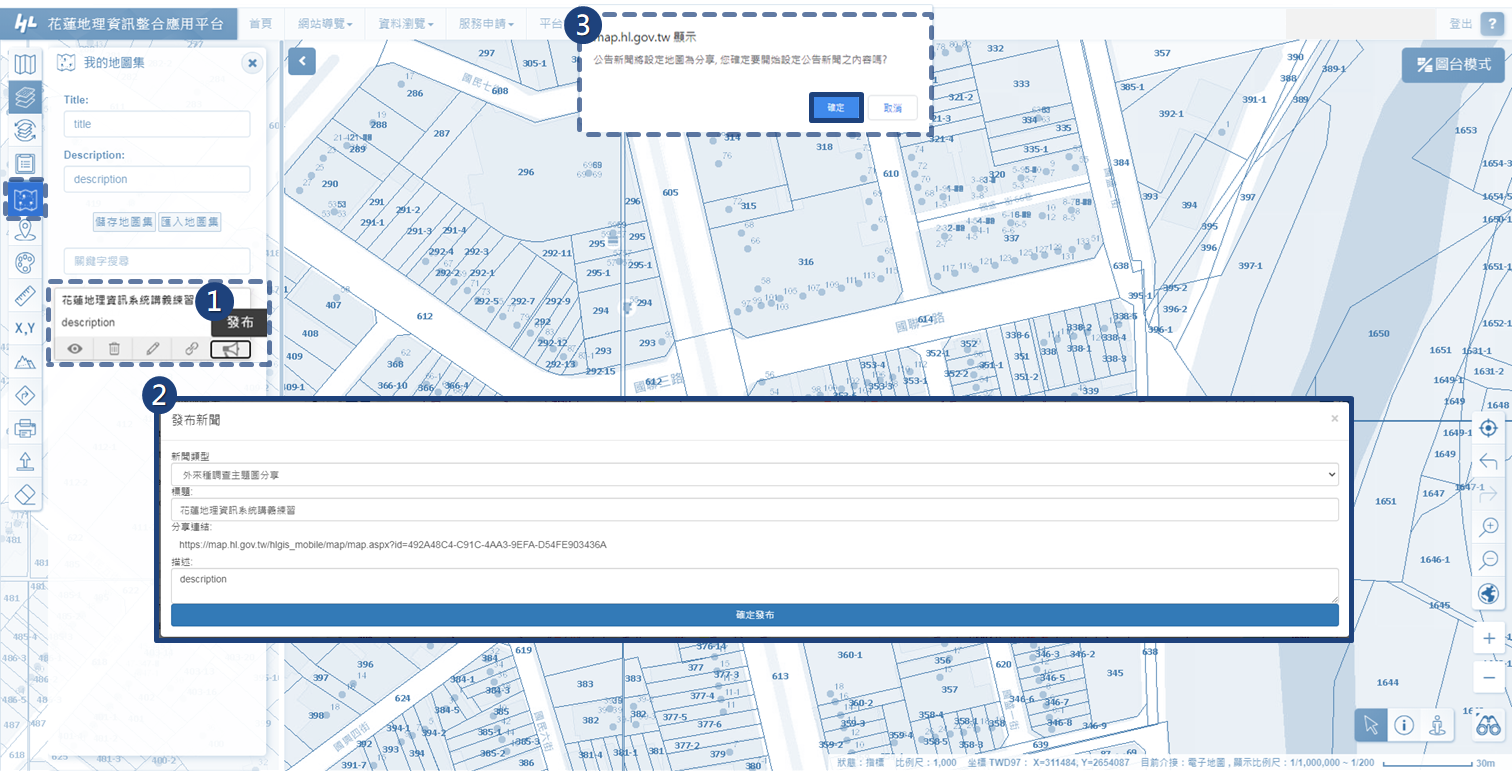Toggle map set visibility with eye icon
The width and height of the screenshot is (1512, 771).
(x=75, y=349)
